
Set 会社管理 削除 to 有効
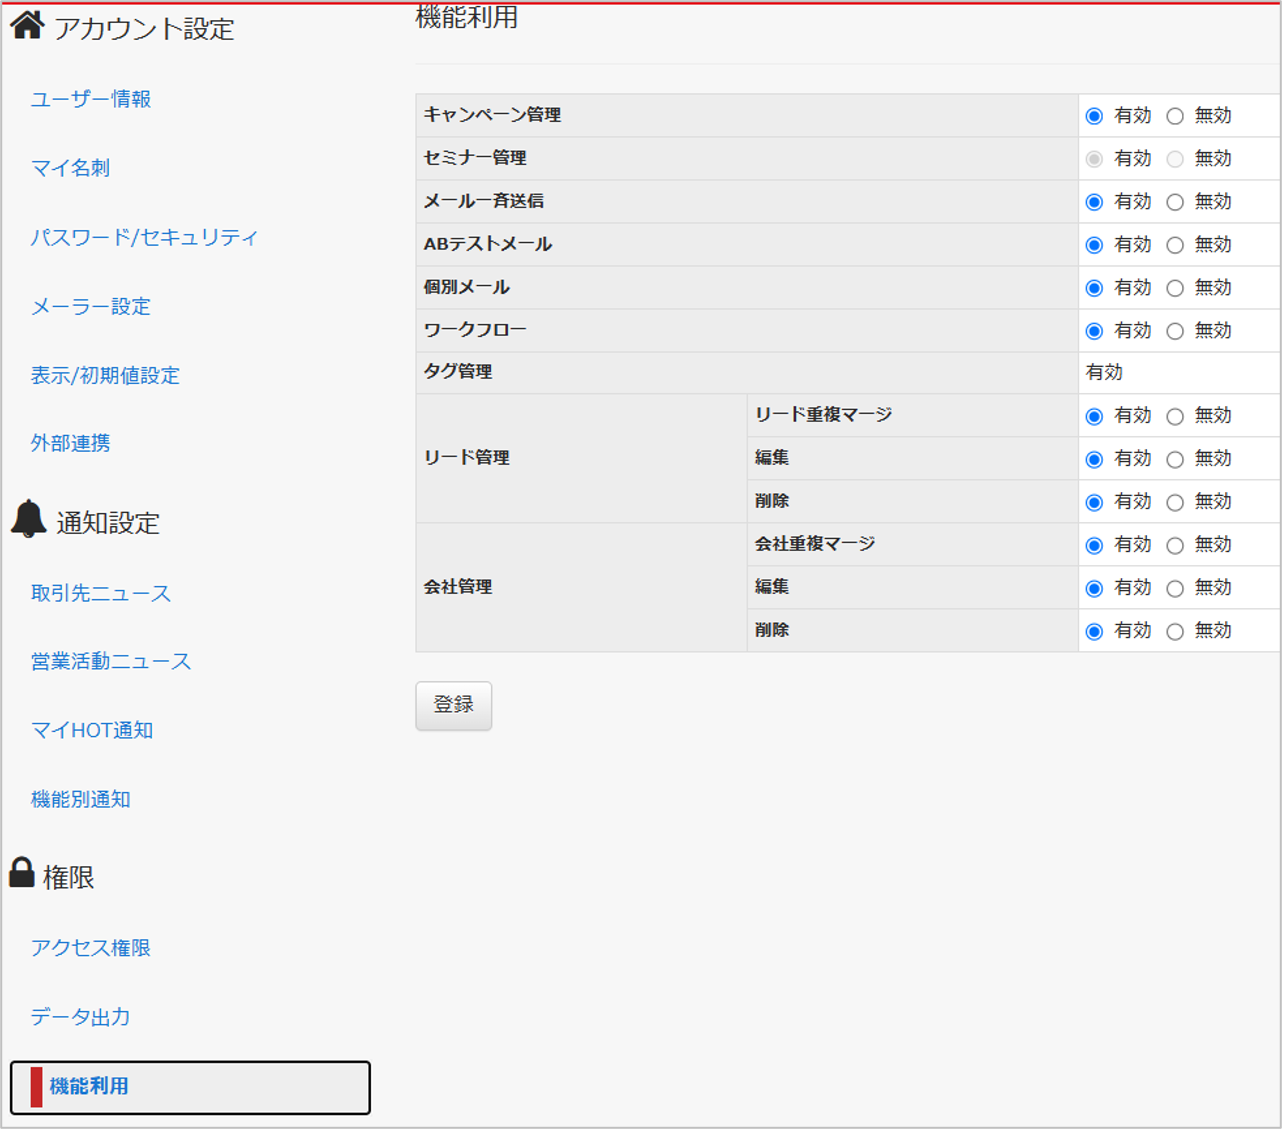coord(1094,631)
